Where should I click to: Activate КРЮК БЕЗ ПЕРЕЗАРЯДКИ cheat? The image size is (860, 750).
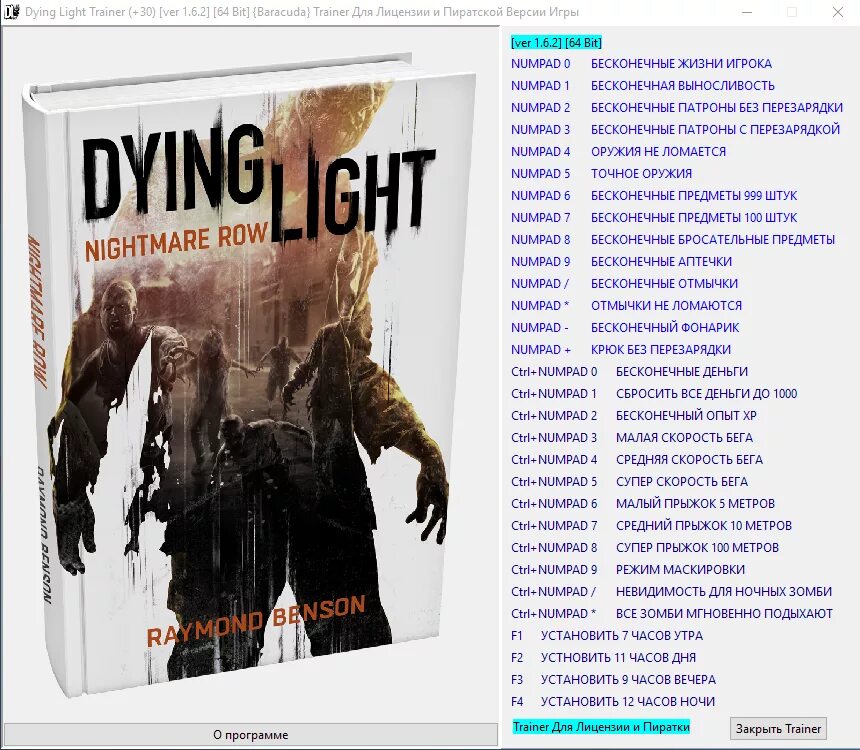(x=650, y=349)
